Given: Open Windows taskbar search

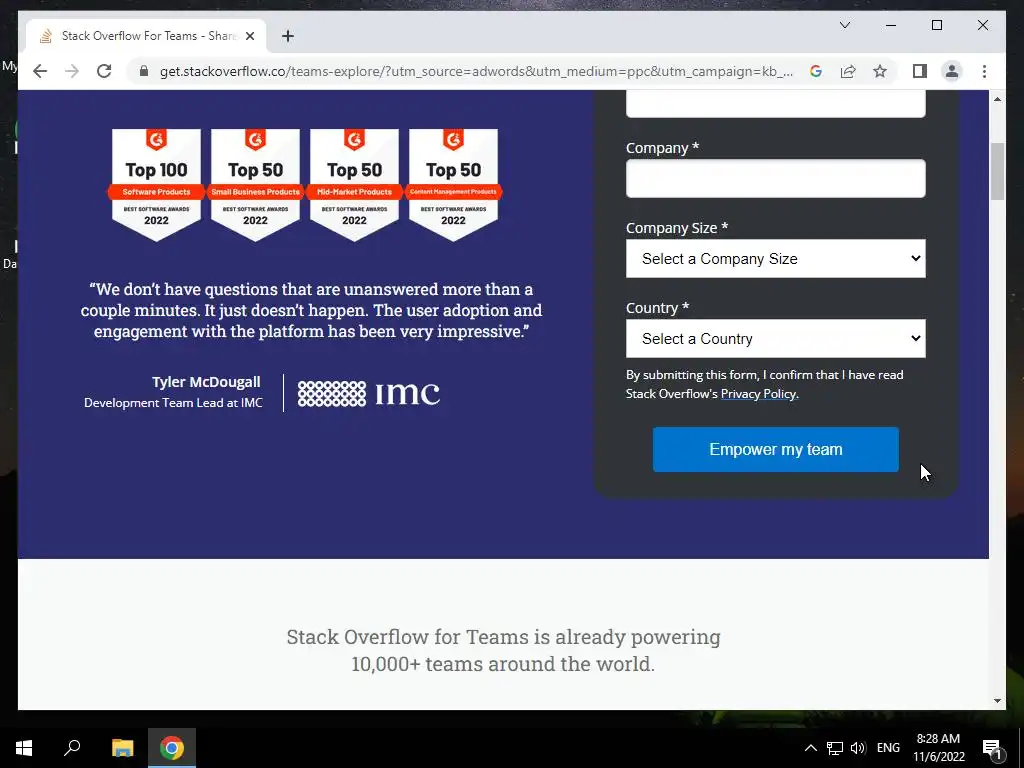Looking at the screenshot, I should pos(72,748).
